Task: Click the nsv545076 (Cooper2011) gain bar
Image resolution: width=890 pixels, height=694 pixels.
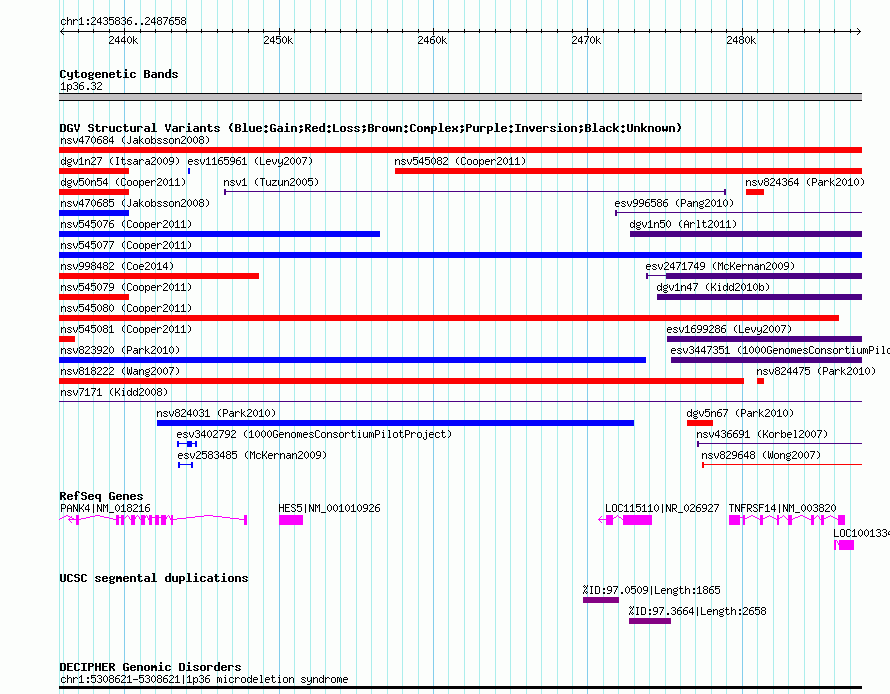Action: point(220,234)
